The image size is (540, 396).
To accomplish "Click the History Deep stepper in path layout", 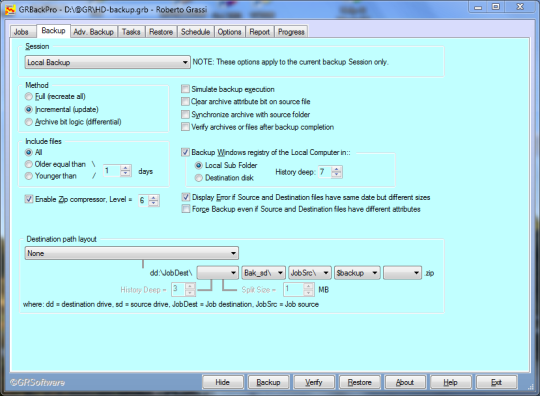I will click(190, 290).
